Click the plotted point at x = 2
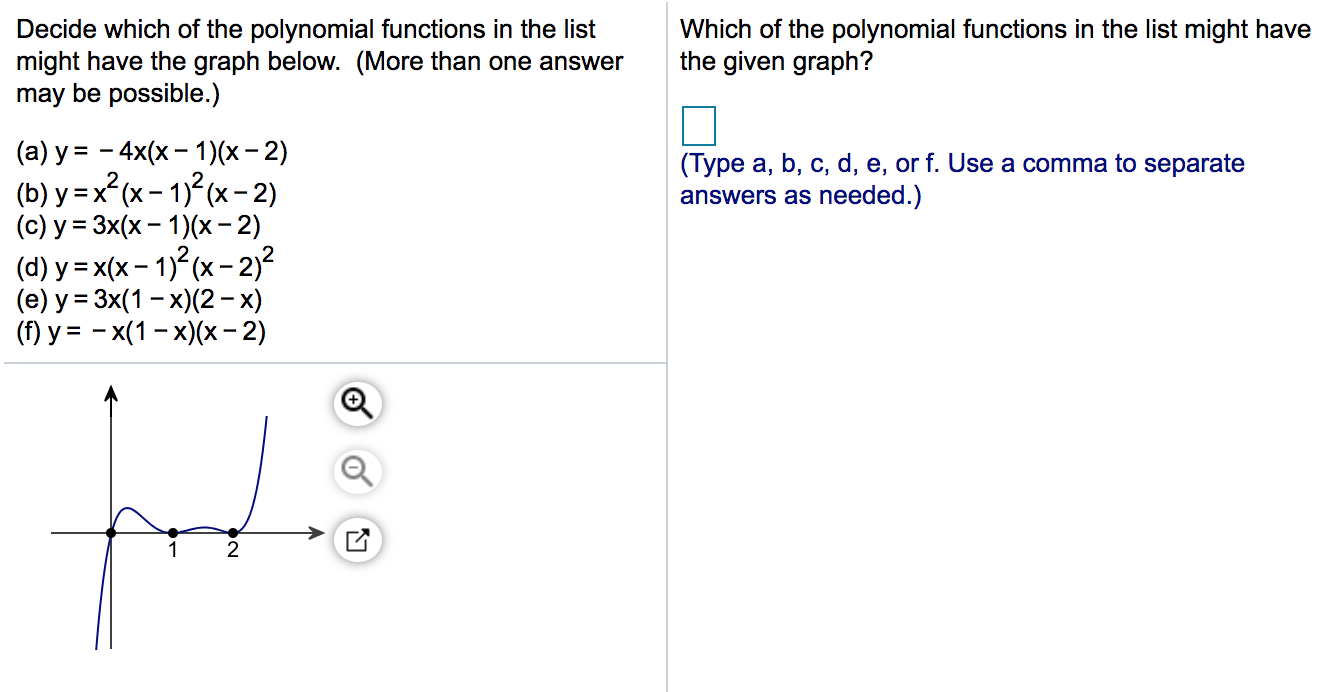The height and width of the screenshot is (692, 1328). click(x=231, y=532)
